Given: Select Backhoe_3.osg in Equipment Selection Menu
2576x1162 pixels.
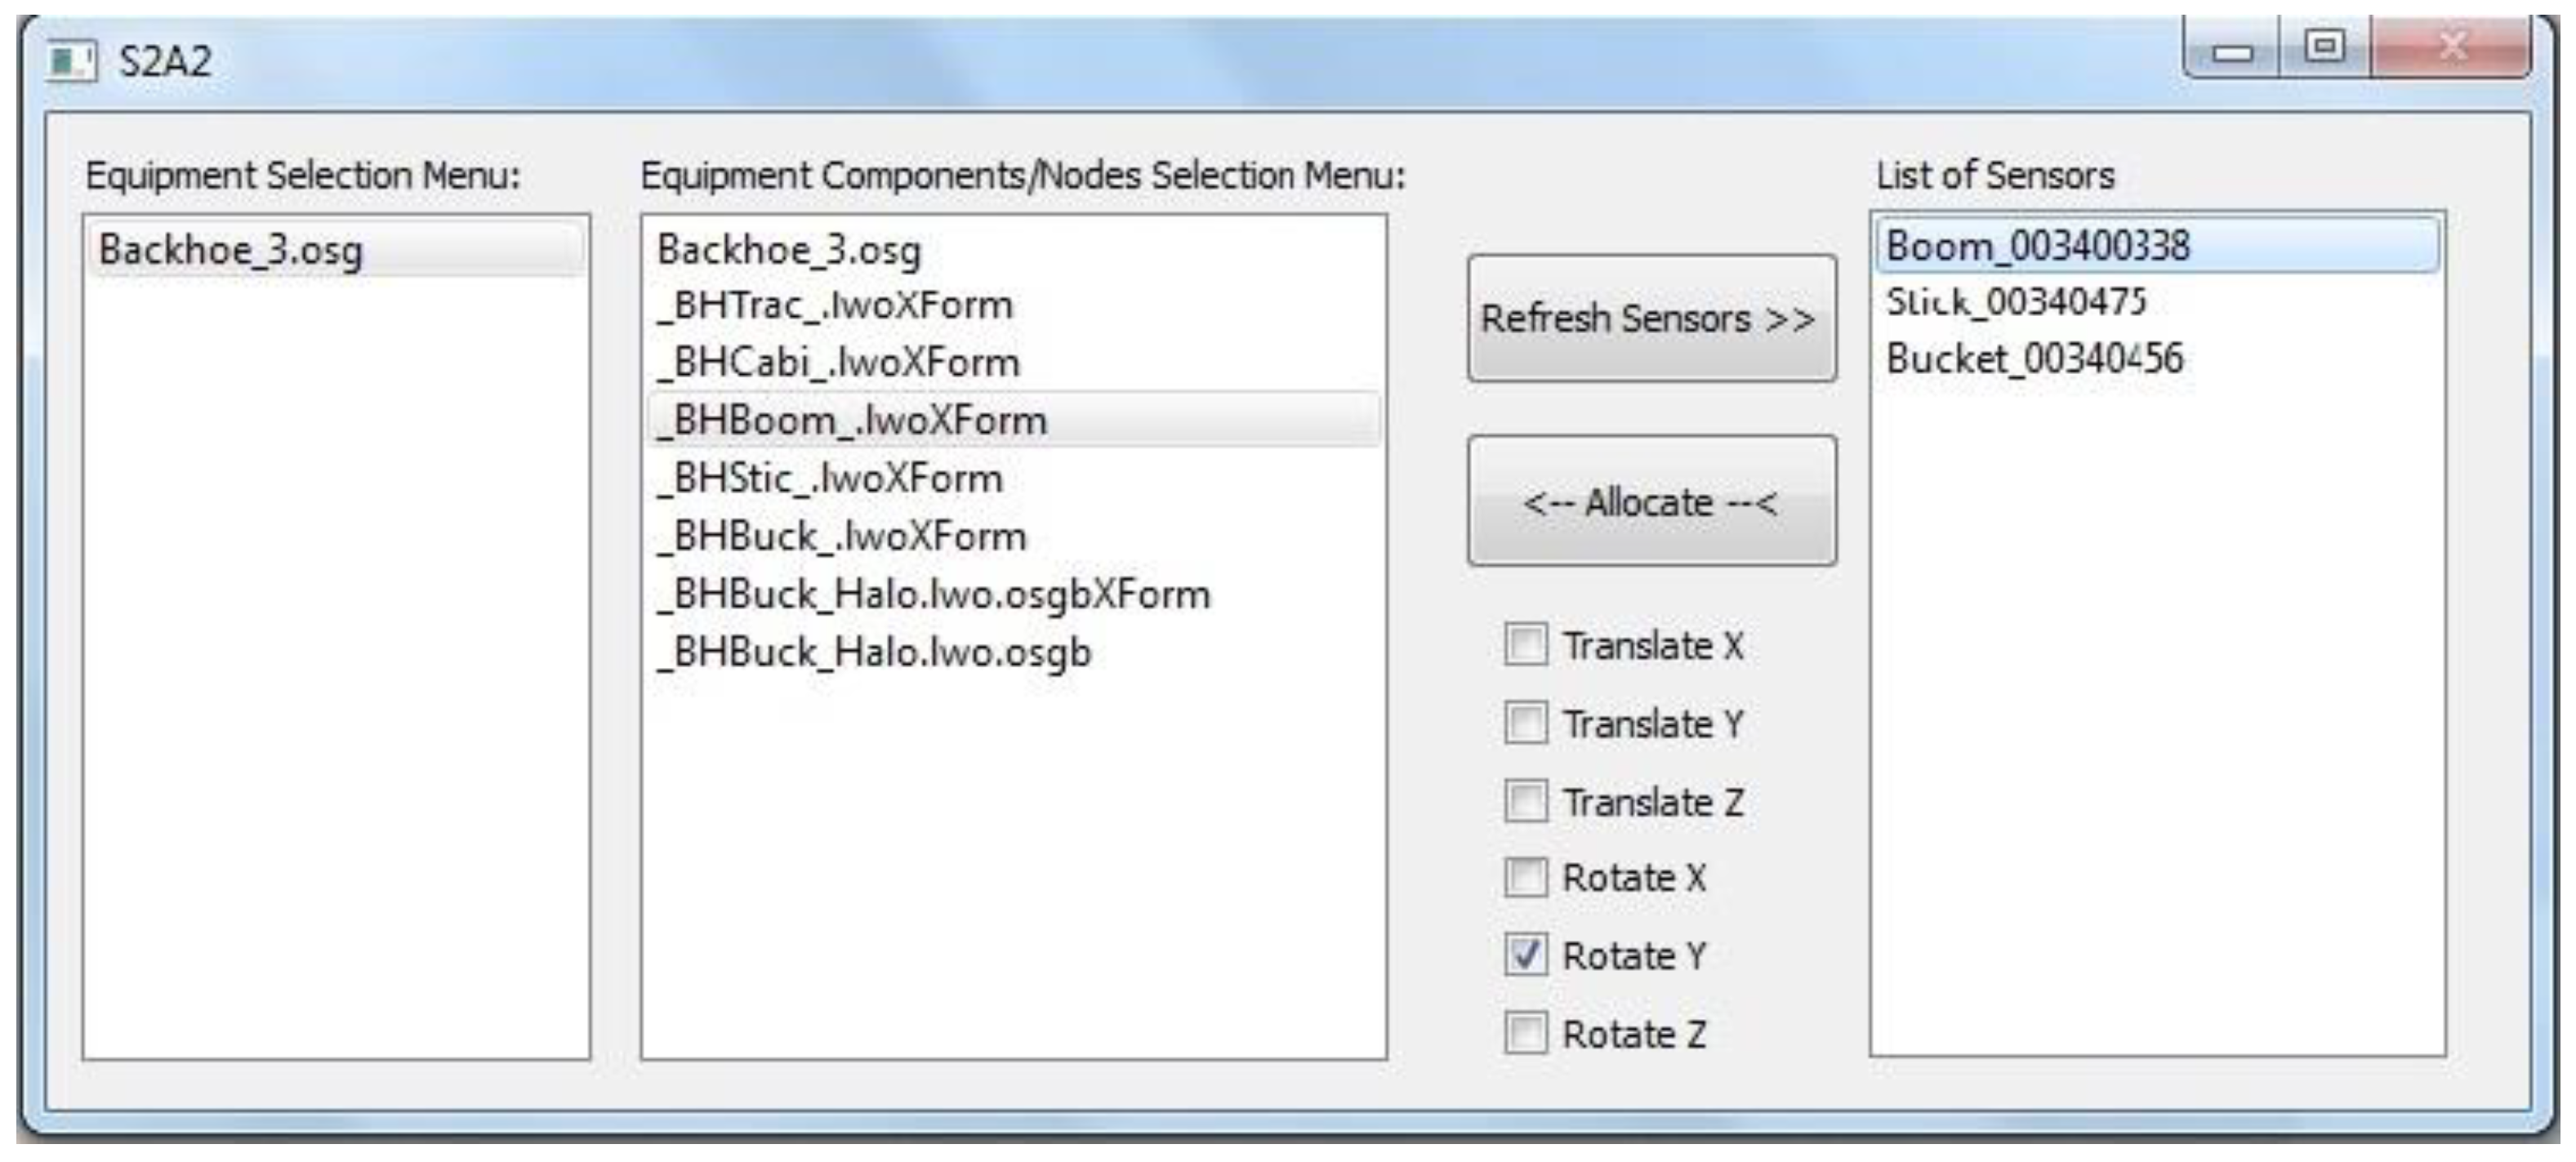Looking at the screenshot, I should (x=231, y=249).
